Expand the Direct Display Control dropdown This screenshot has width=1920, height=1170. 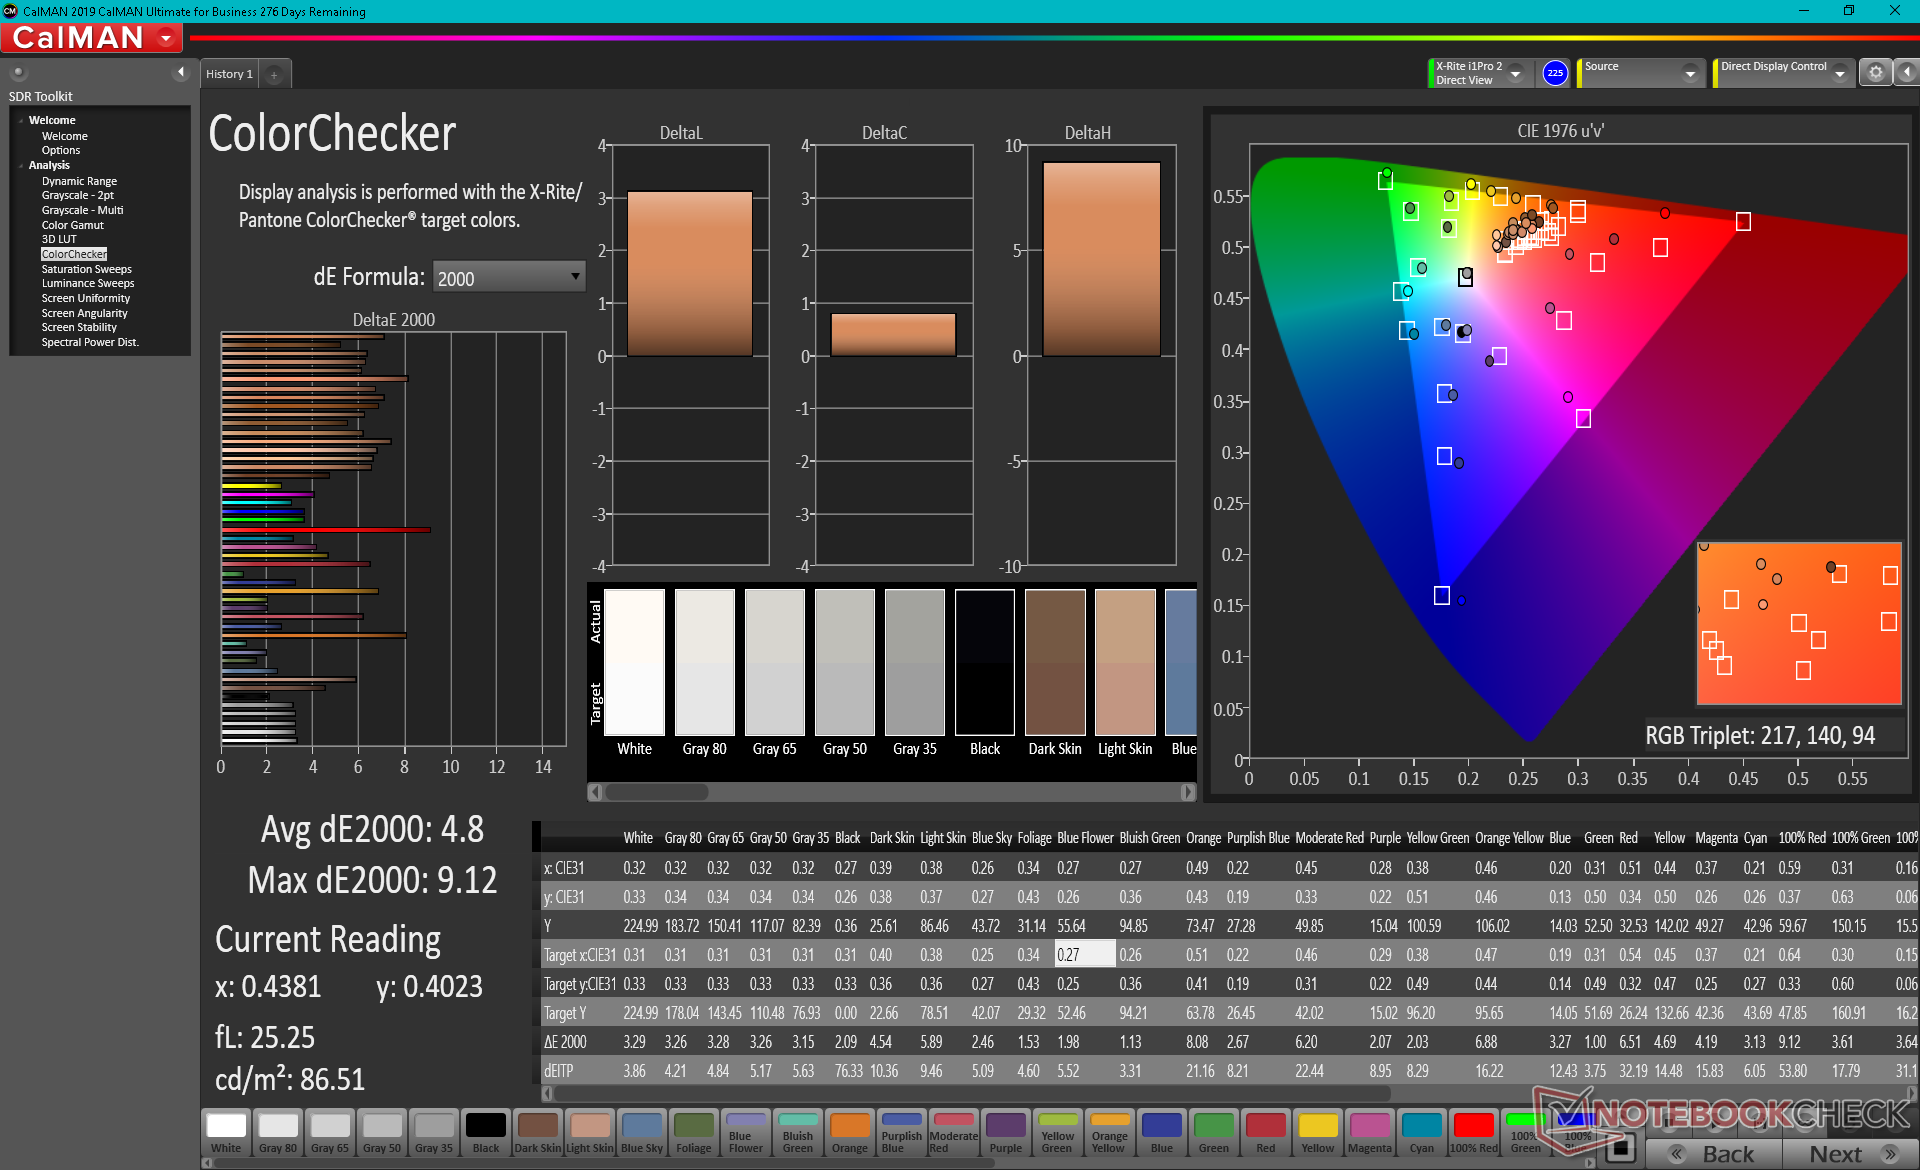1839,73
